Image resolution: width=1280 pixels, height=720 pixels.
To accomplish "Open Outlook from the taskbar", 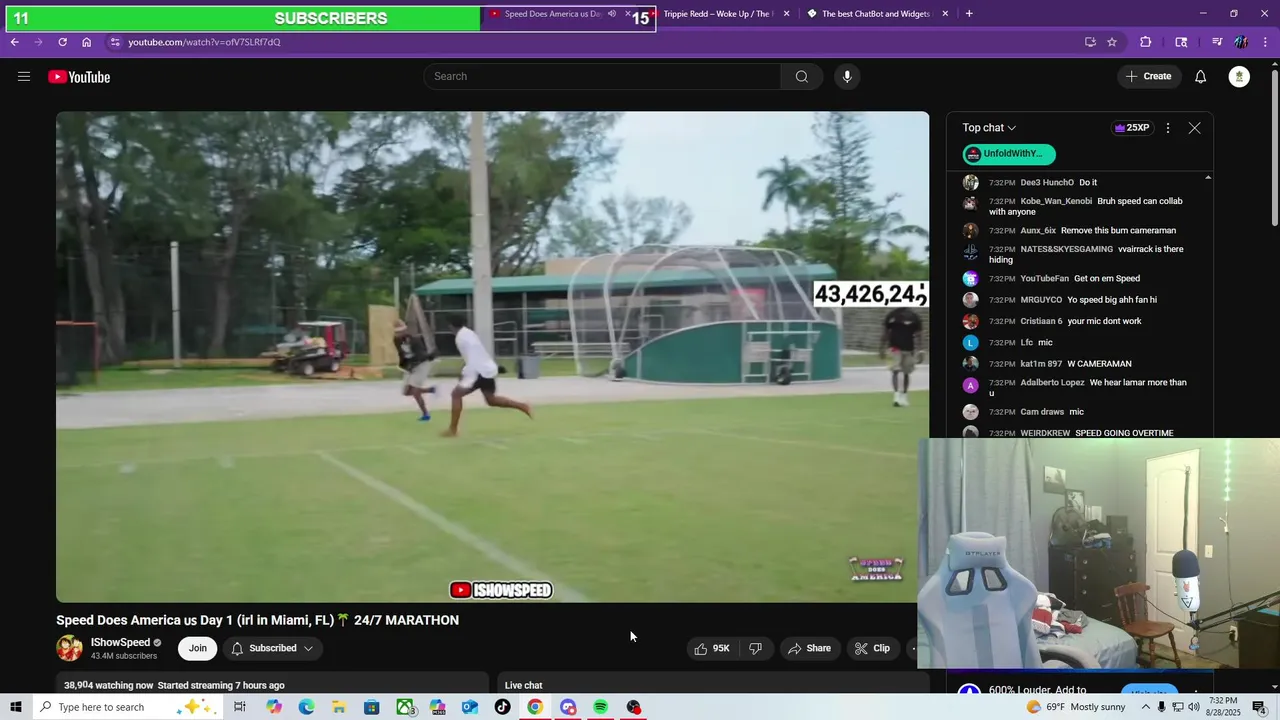I will click(470, 707).
